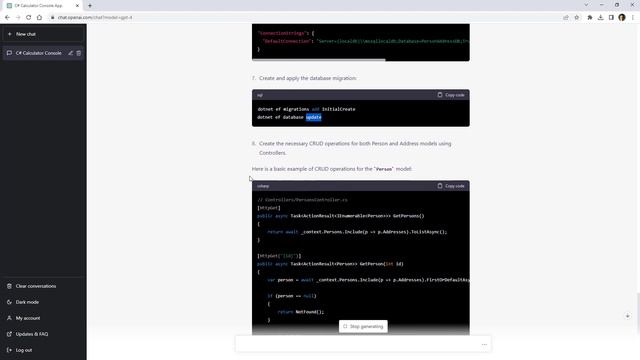
Task: Click the address bar URL
Action: click(x=95, y=18)
